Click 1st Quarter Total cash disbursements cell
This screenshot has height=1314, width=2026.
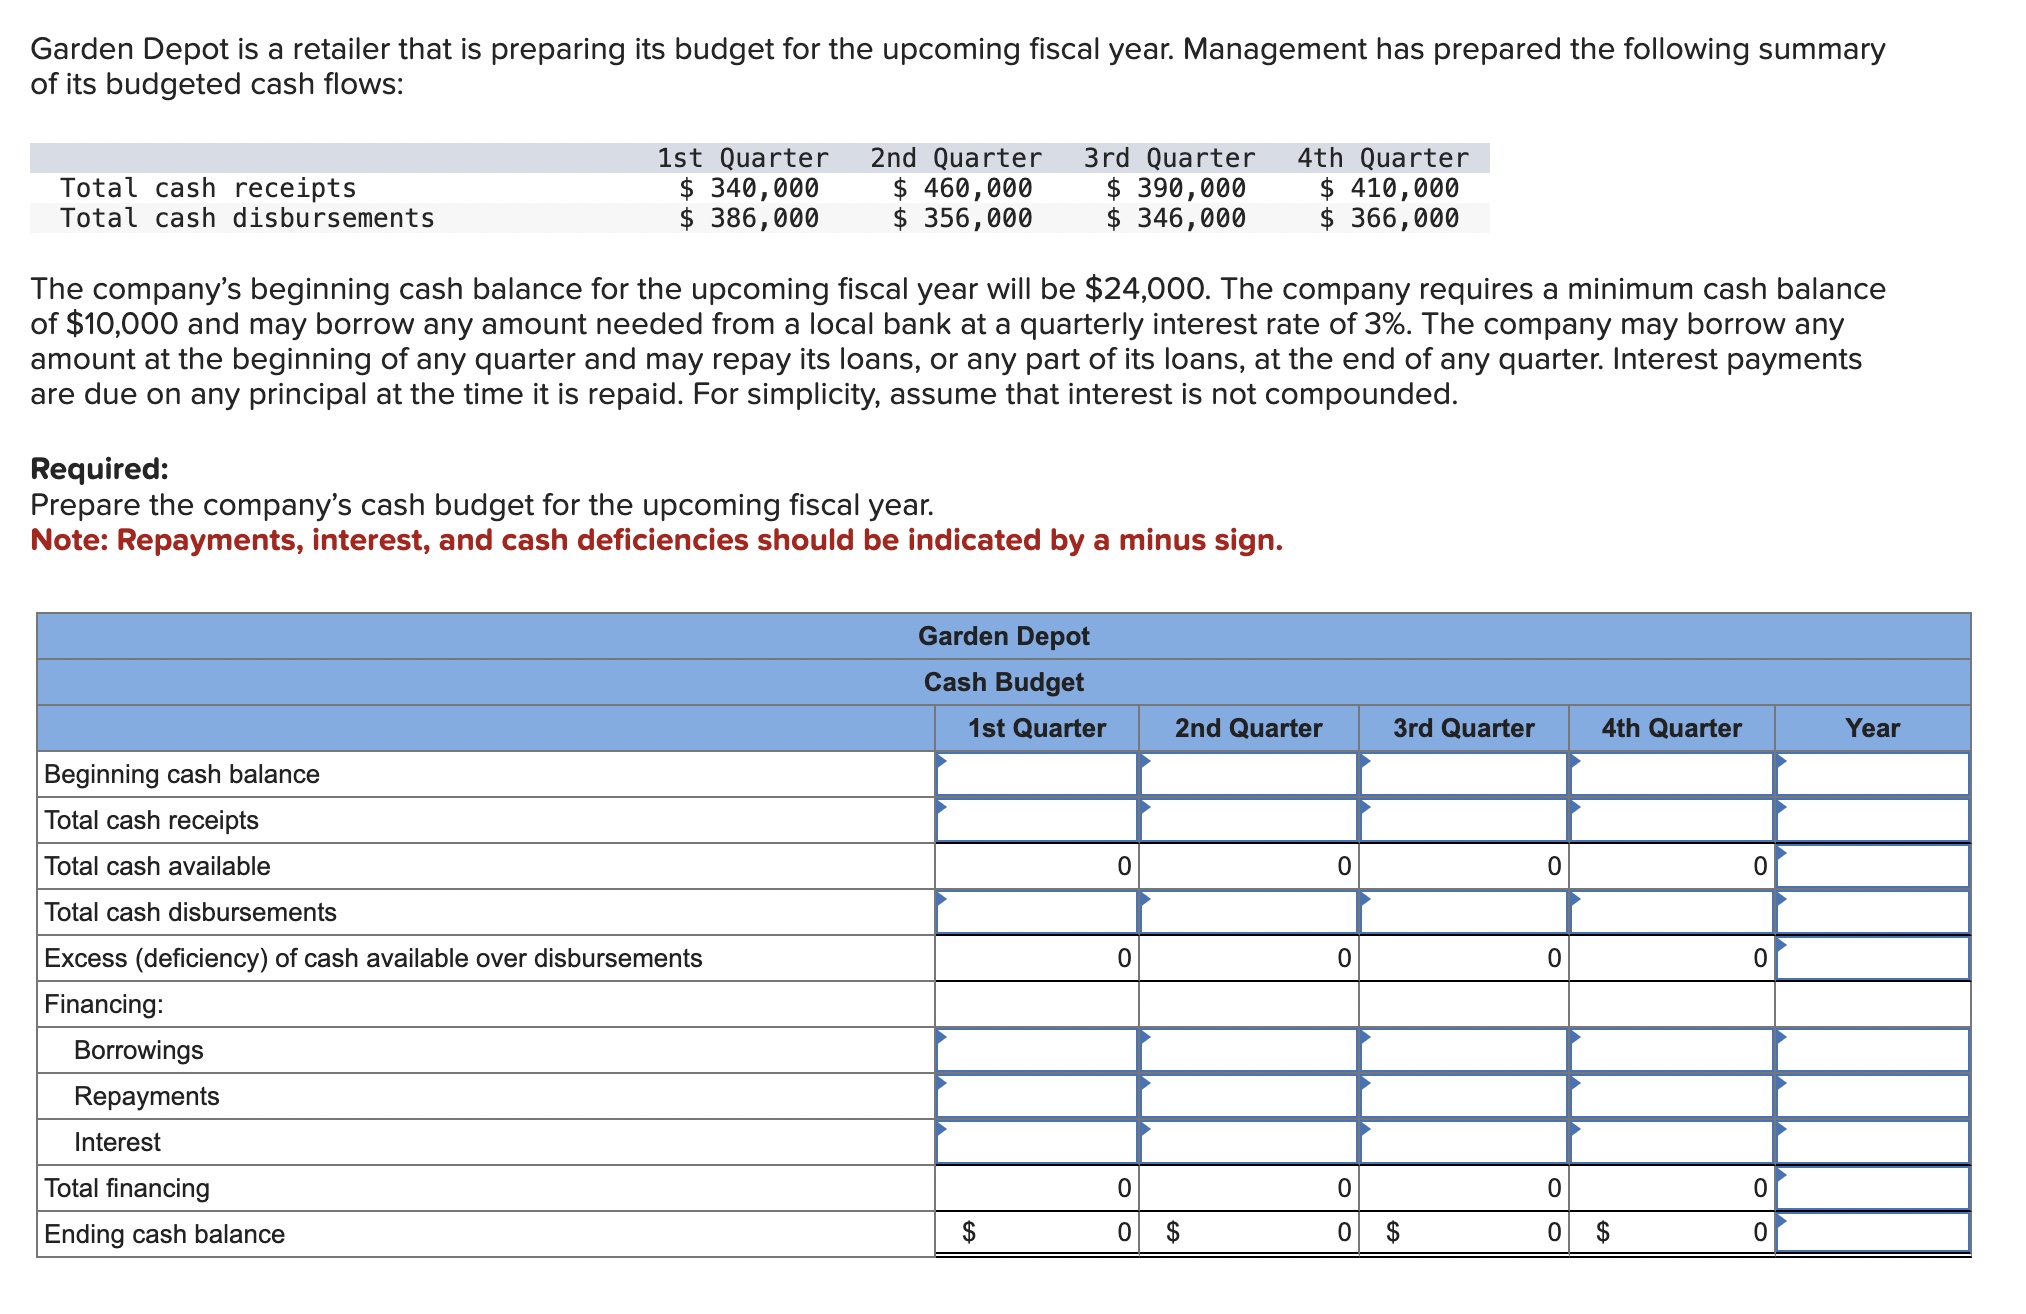point(1037,912)
